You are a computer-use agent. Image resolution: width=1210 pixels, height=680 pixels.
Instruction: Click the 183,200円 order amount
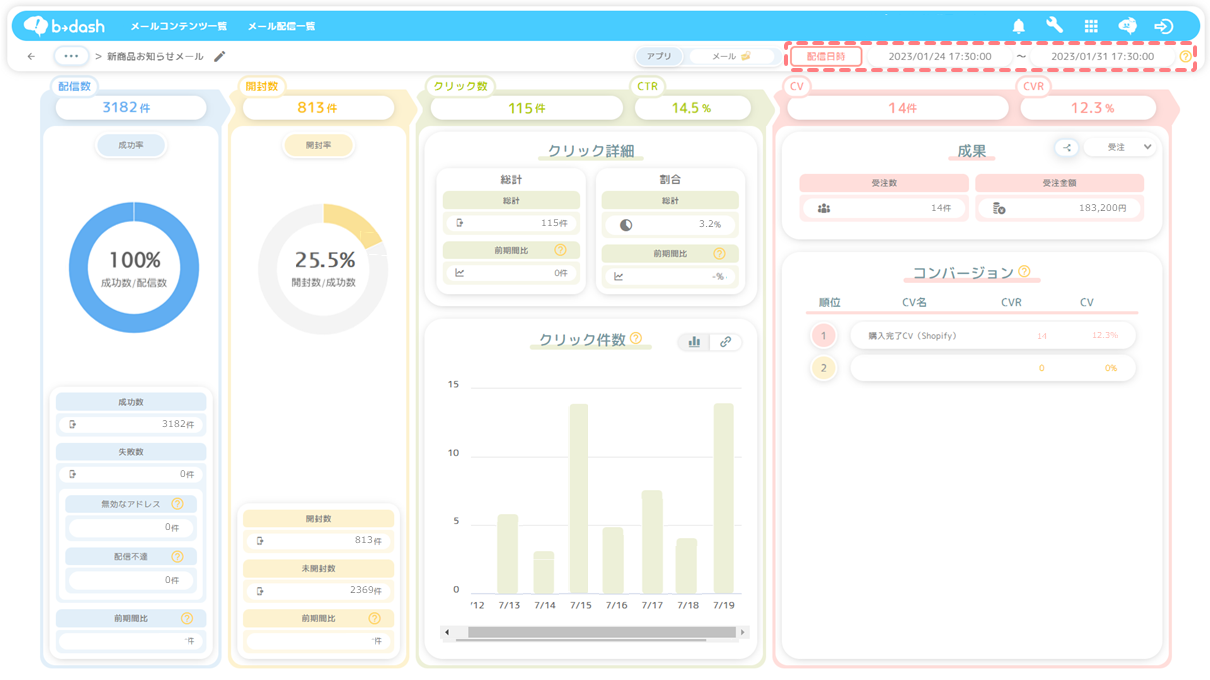coord(1102,209)
